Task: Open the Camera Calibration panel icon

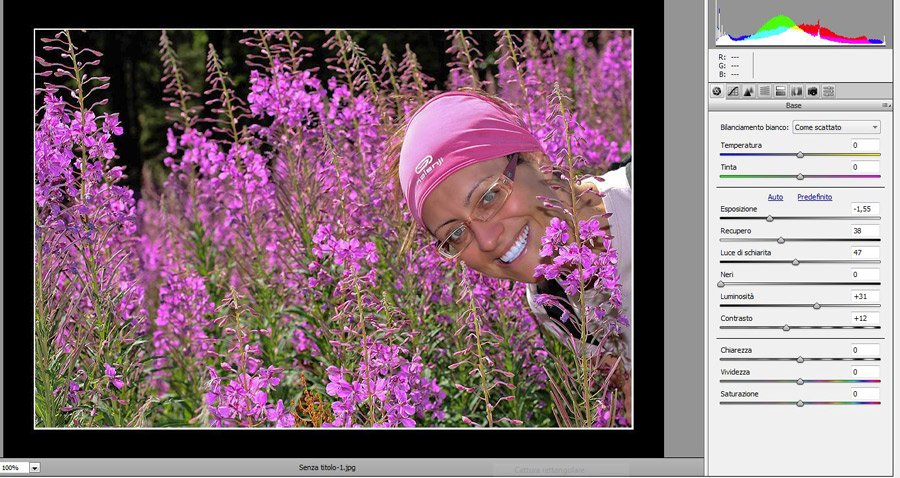Action: 813,91
